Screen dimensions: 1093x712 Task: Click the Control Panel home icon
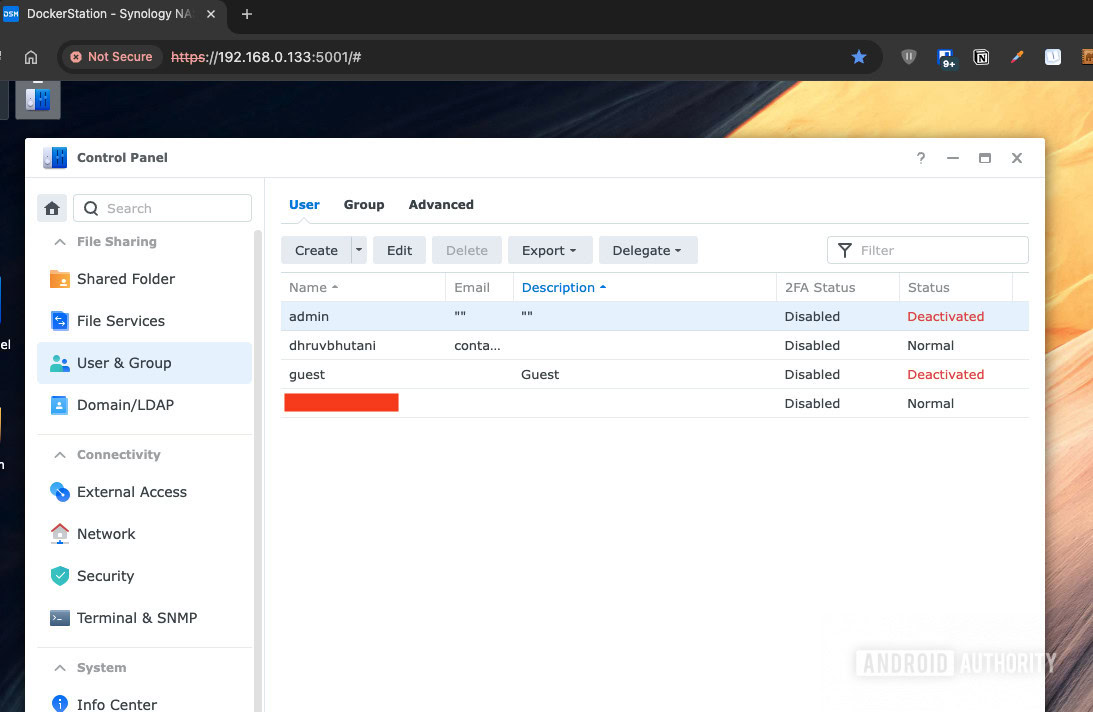click(x=52, y=208)
